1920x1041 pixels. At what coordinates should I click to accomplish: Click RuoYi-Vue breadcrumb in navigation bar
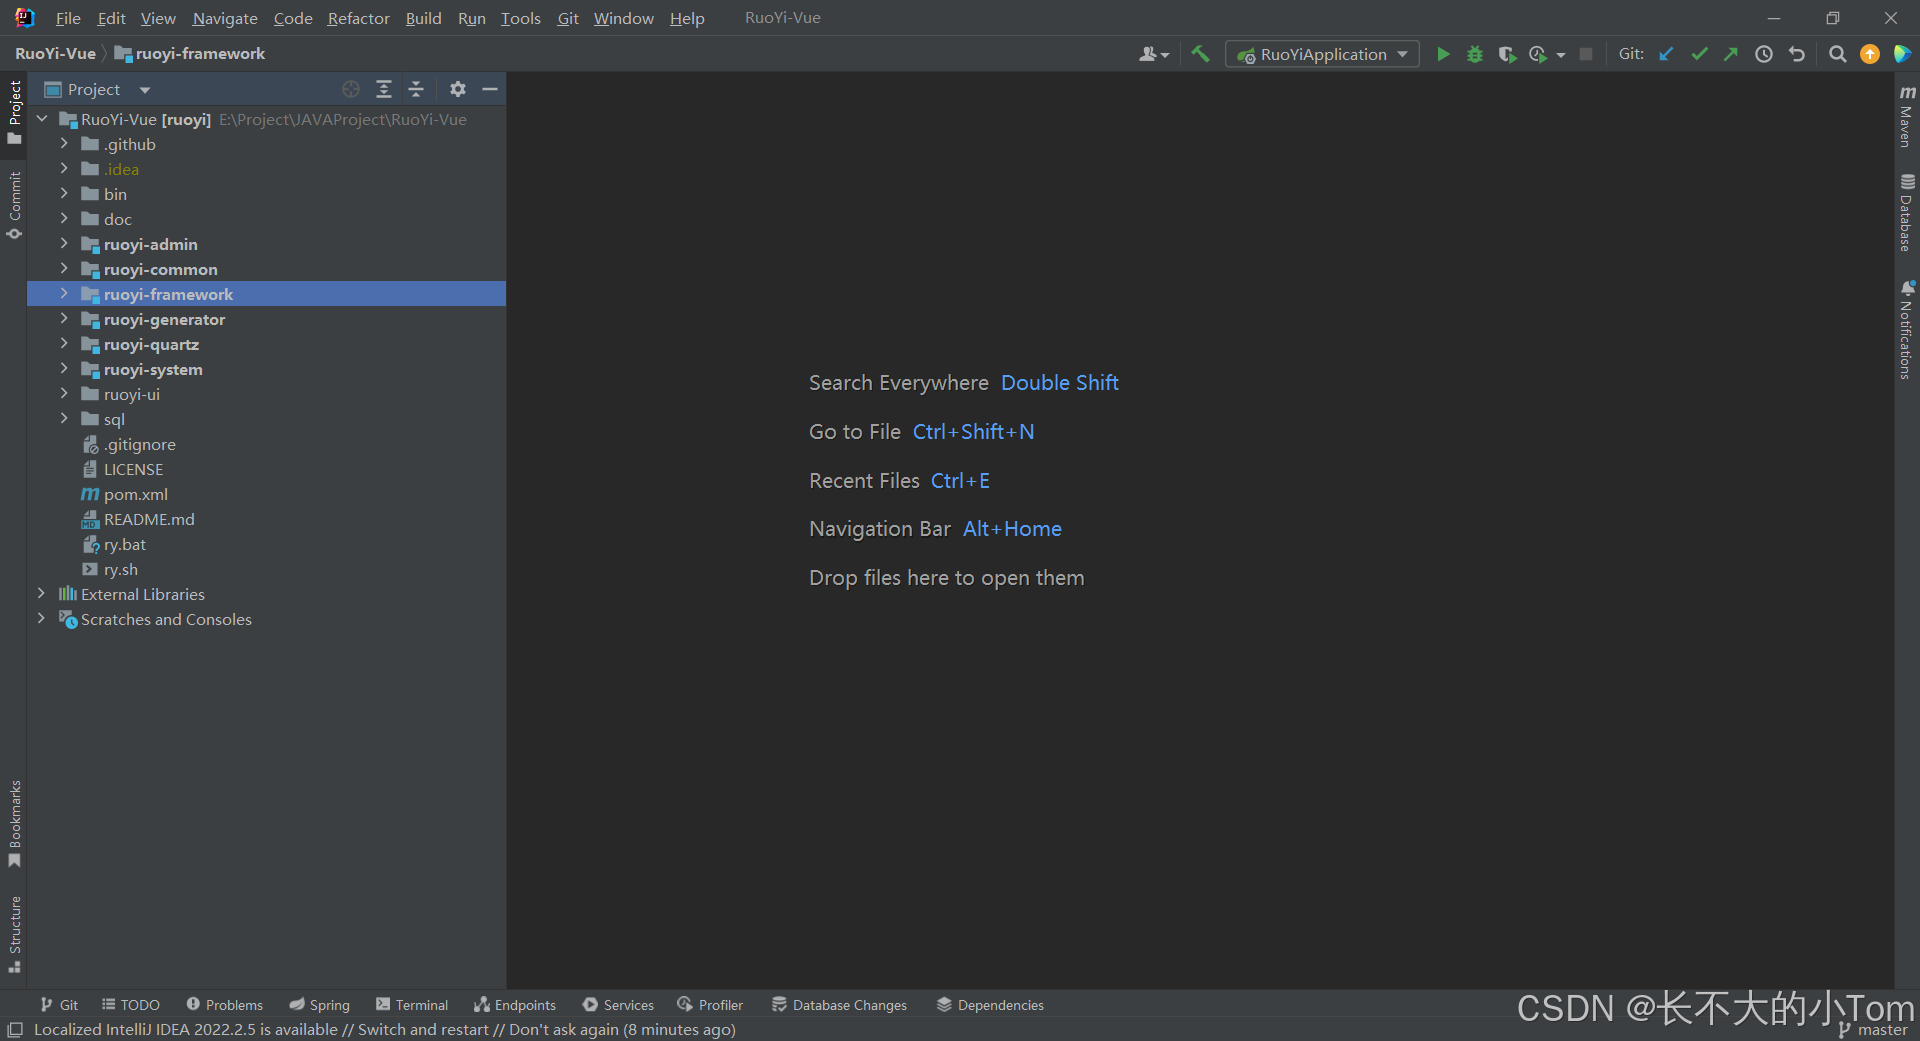pos(55,54)
